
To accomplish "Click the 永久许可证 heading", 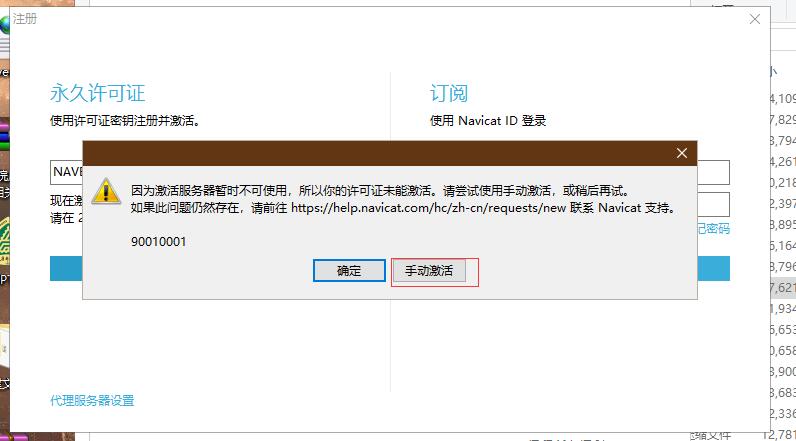I will 97,93.
